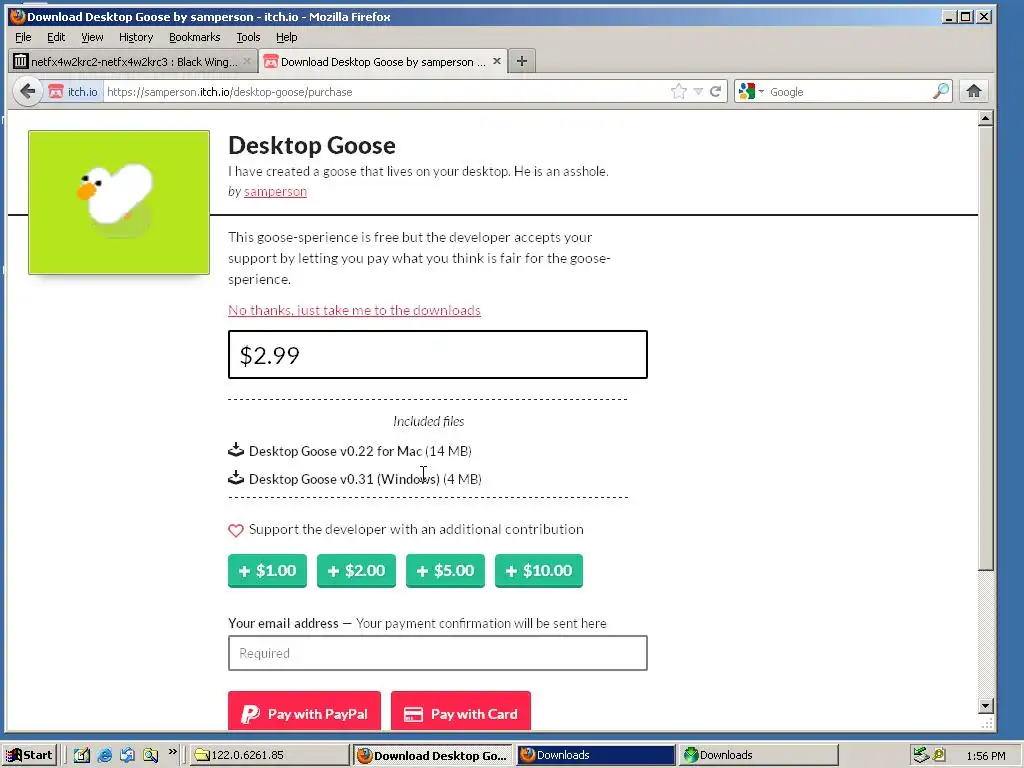This screenshot has height=768, width=1024.
Task: Open the Bookmarks menu
Action: [x=195, y=37]
